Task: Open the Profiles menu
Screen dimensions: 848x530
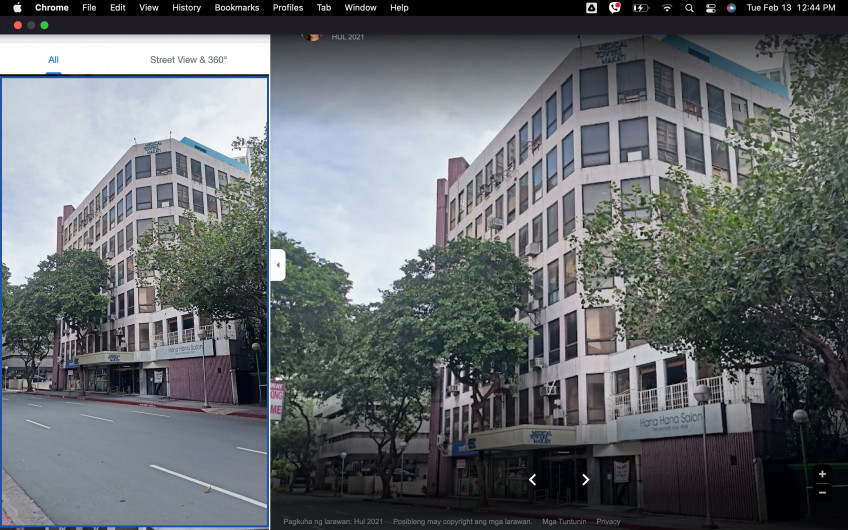Action: point(288,7)
